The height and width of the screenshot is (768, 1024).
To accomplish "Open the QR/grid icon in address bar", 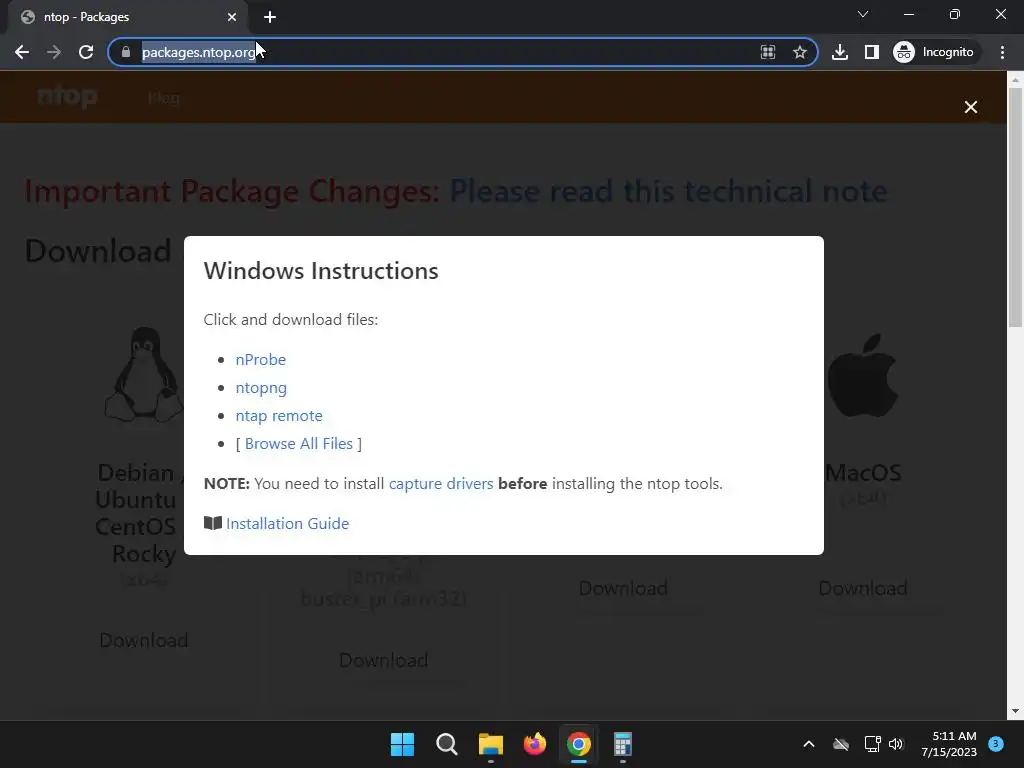I will [768, 52].
